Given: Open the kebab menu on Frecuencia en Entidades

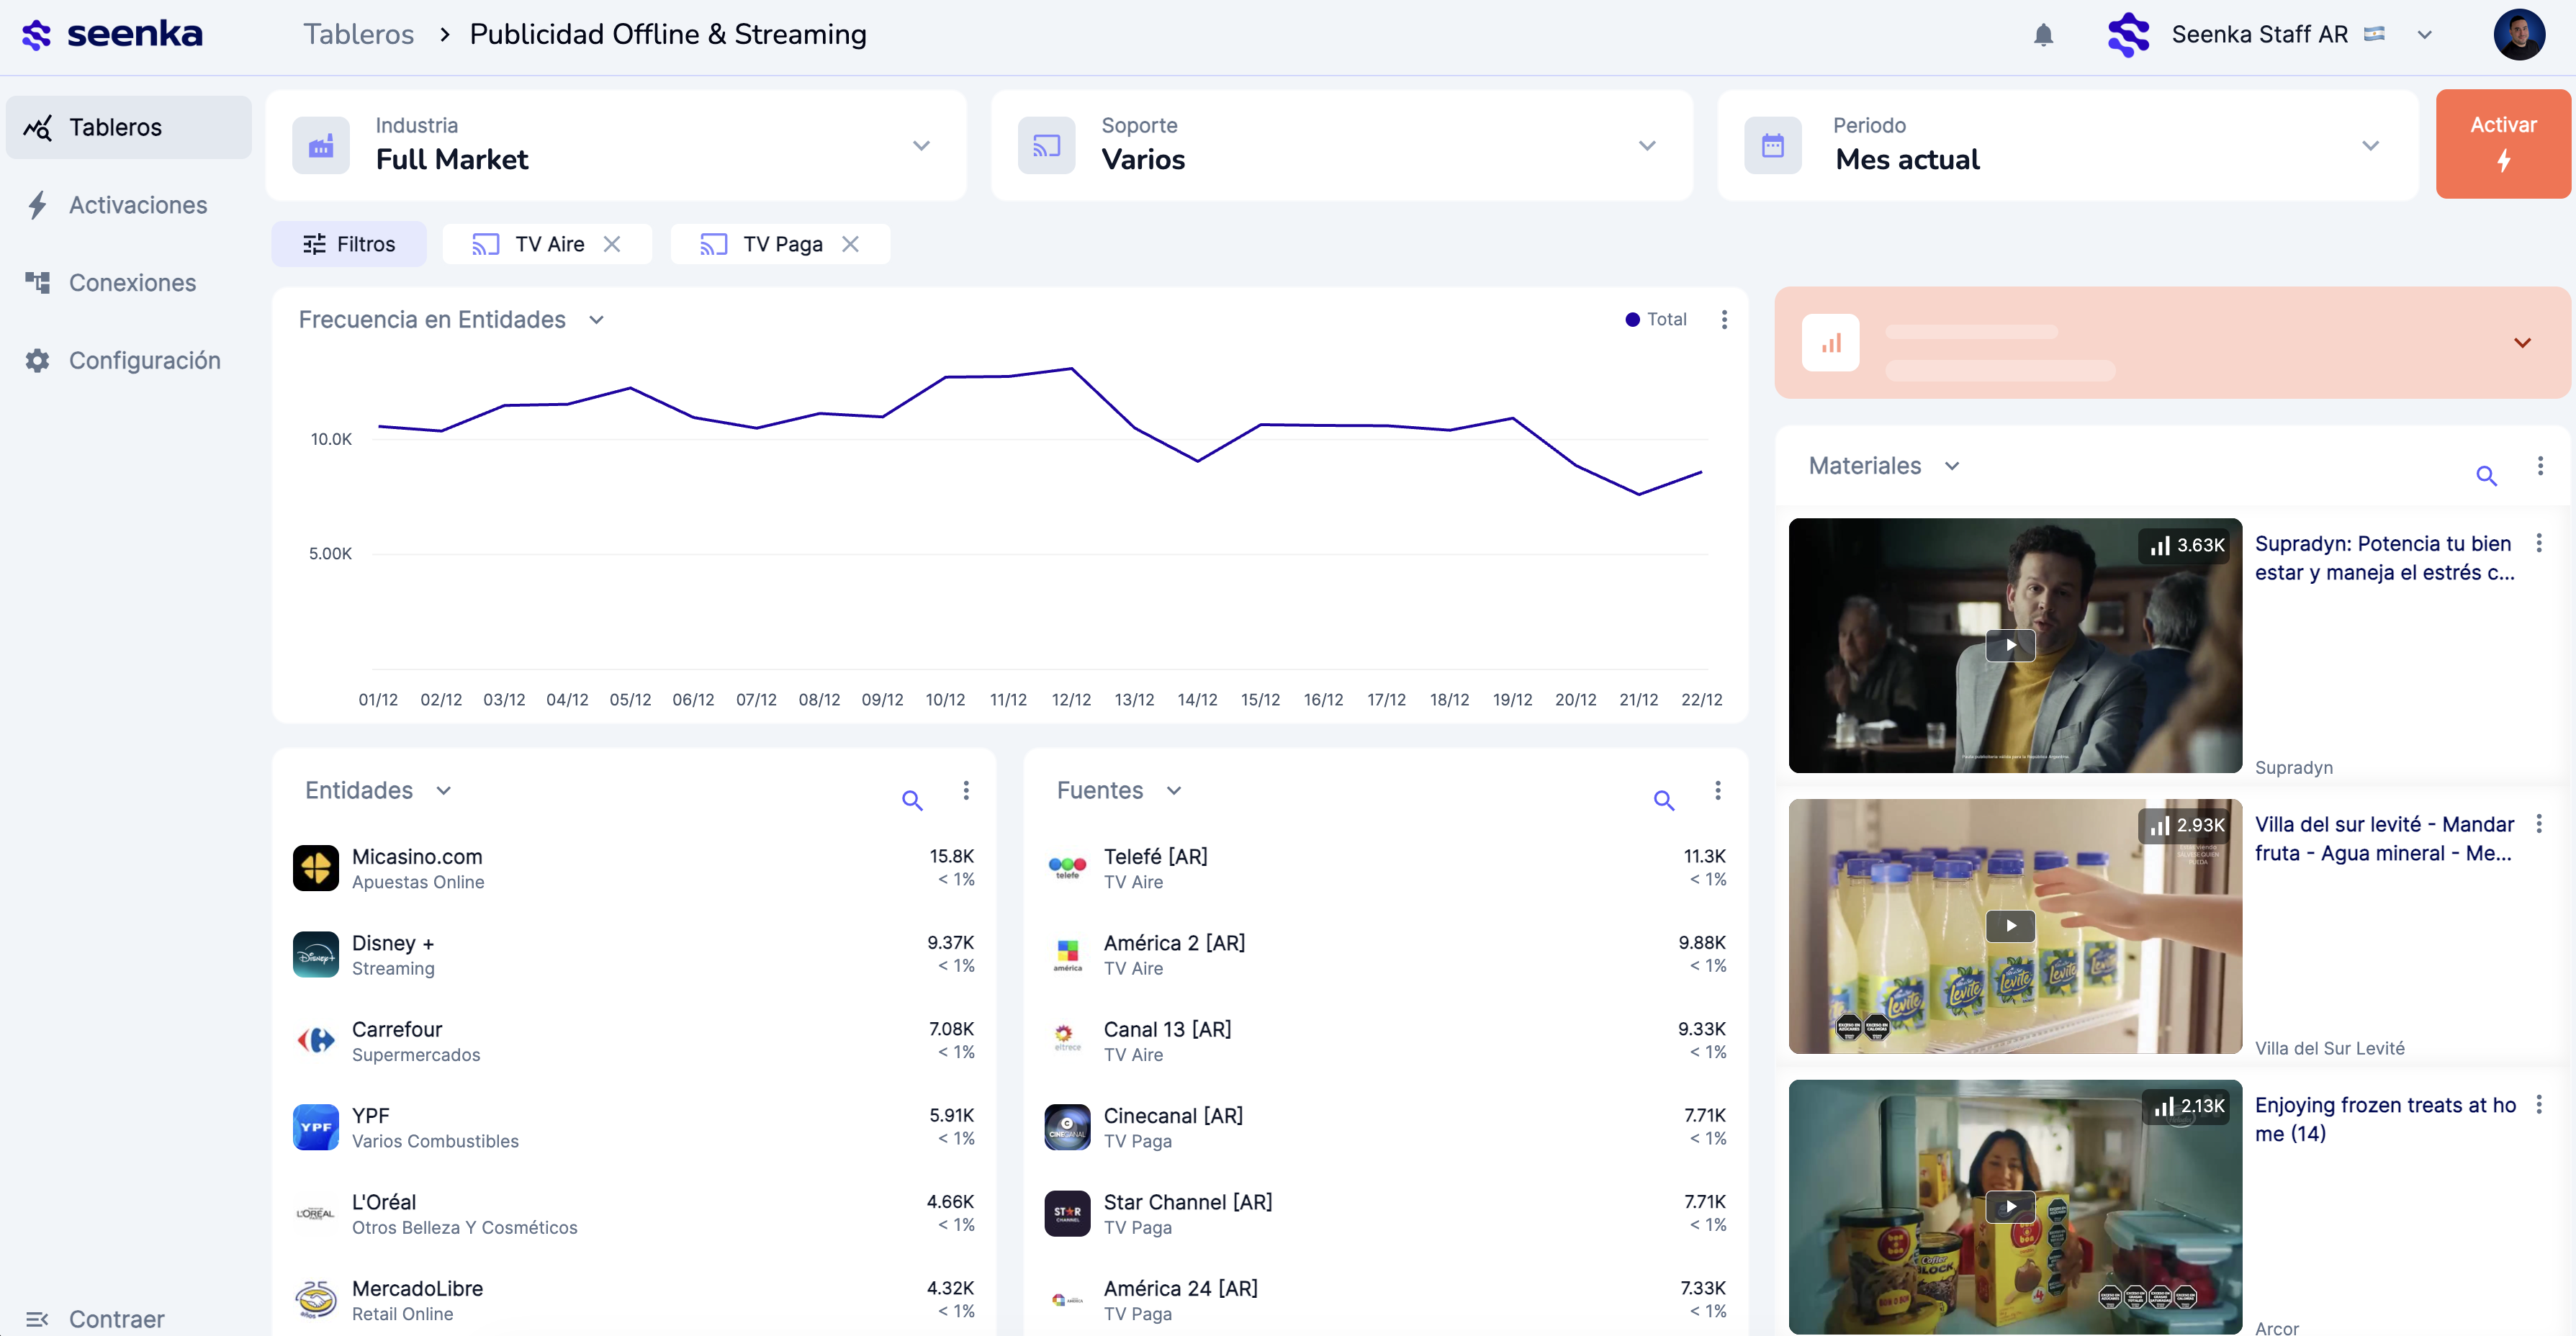Looking at the screenshot, I should 1724,319.
